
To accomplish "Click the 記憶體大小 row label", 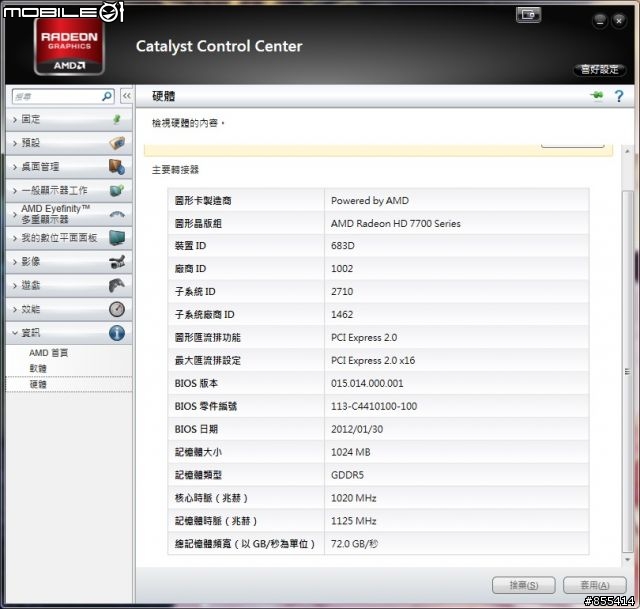I will point(198,452).
